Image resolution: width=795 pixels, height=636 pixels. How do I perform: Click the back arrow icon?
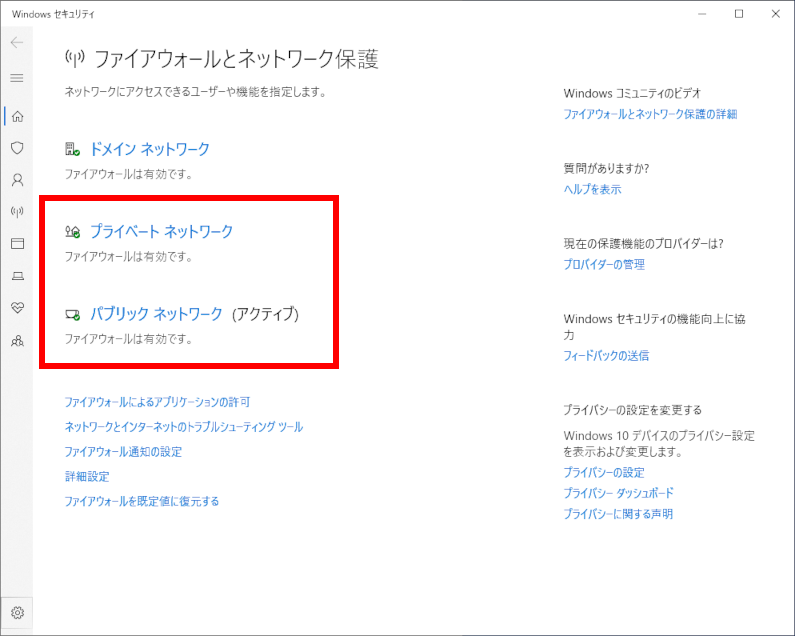[17, 43]
